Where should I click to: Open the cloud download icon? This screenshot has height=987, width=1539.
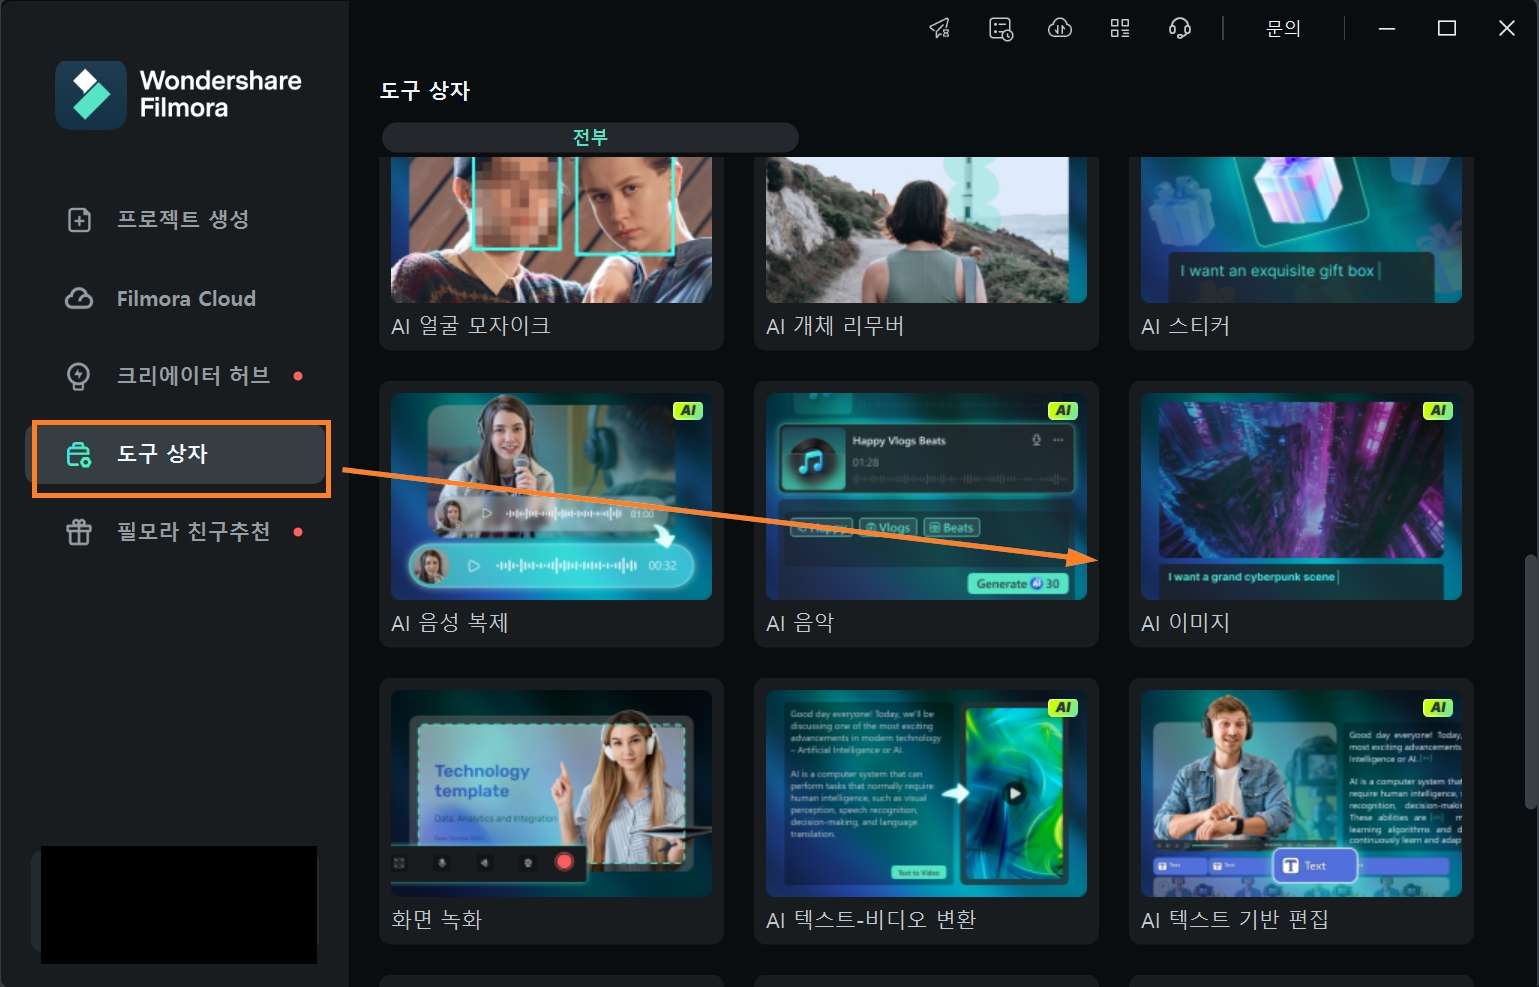tap(1060, 28)
